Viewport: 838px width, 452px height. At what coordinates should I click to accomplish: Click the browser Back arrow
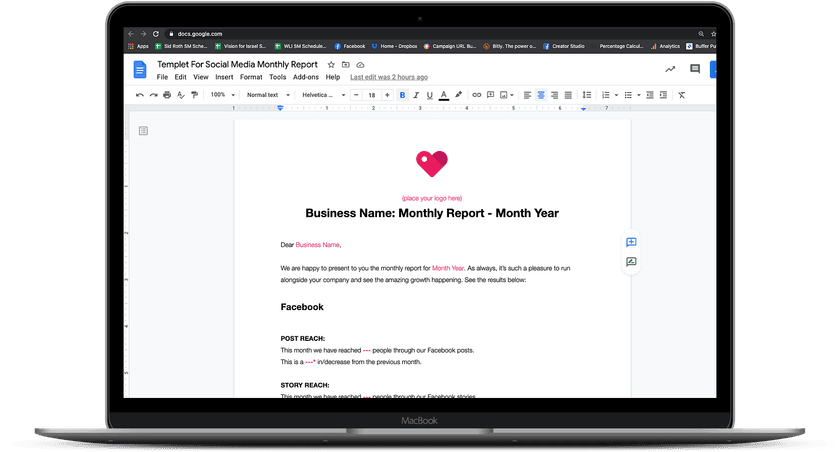tap(131, 34)
